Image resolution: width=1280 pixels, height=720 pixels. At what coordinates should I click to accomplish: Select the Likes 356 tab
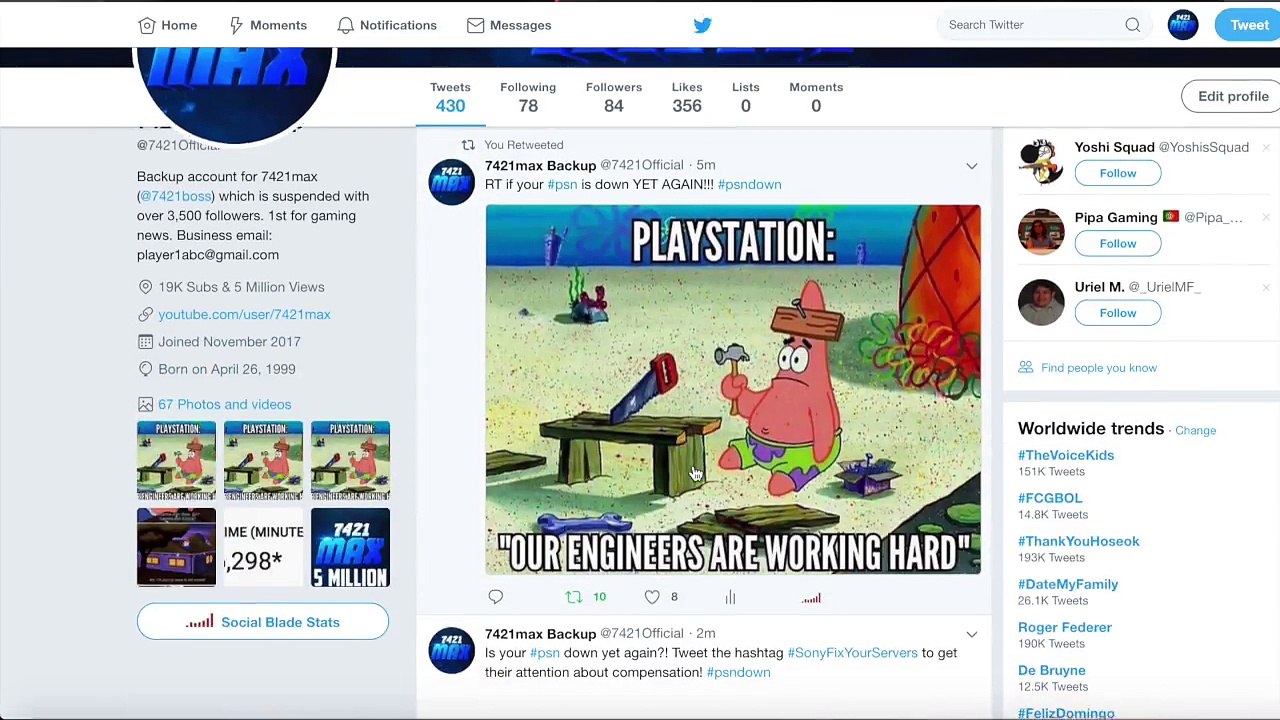click(687, 97)
